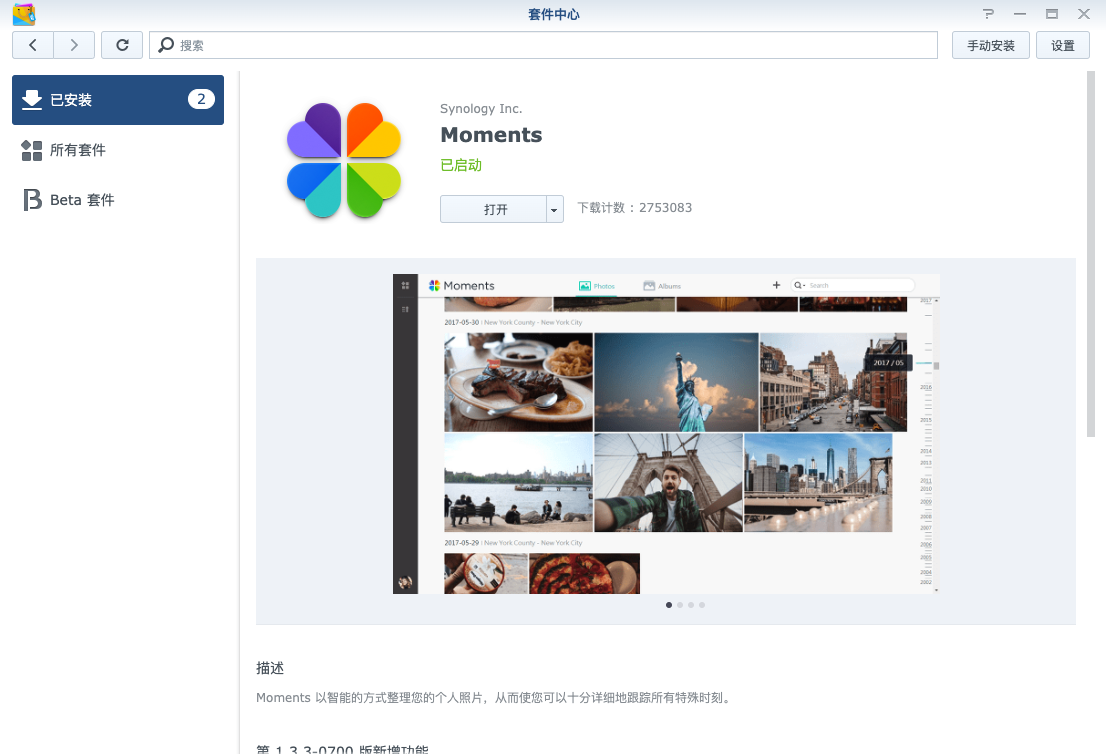Close the 套件中心 window
The width and height of the screenshot is (1106, 754).
click(1083, 14)
